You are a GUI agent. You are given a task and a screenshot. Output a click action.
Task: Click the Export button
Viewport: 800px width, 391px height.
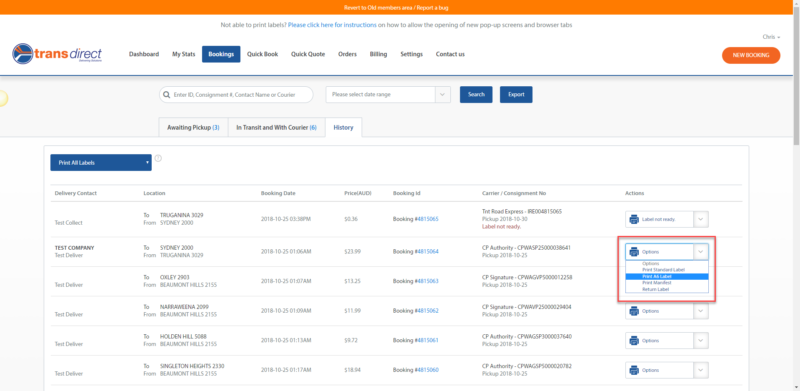(x=516, y=94)
